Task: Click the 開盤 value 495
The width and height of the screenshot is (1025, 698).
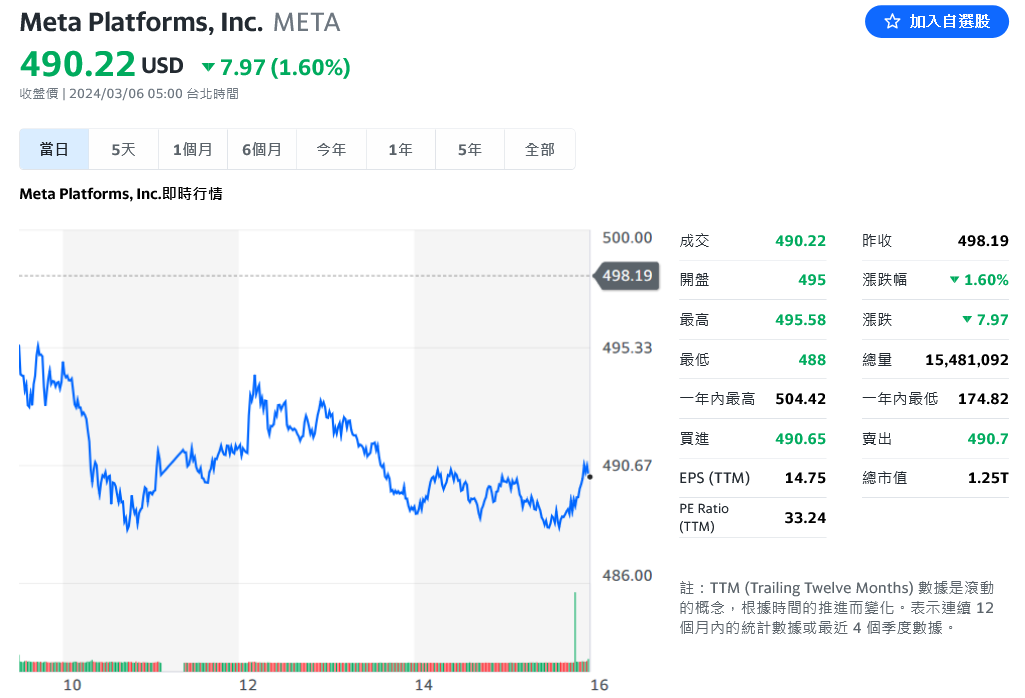Action: click(x=812, y=280)
